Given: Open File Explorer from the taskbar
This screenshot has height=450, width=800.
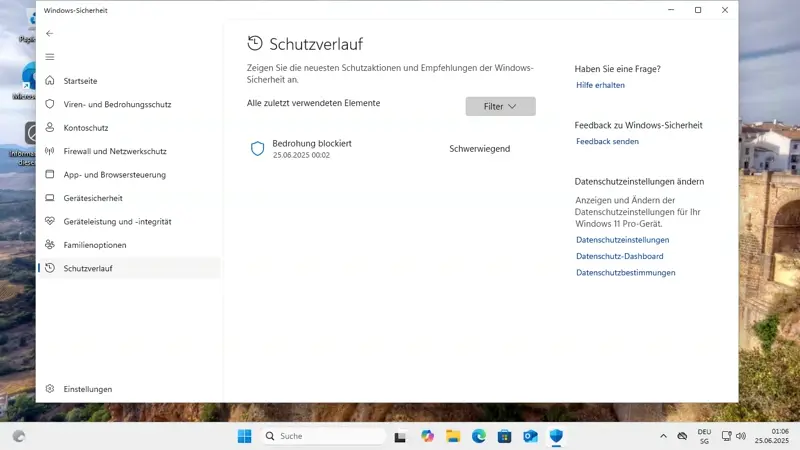Looking at the screenshot, I should point(453,436).
